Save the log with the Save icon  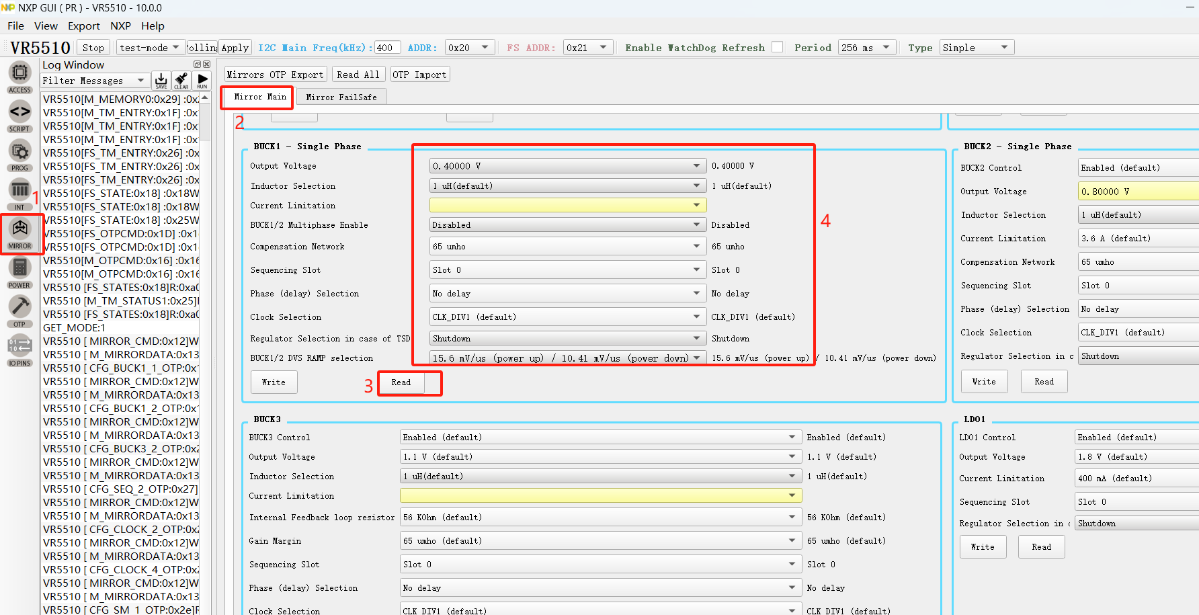coord(161,80)
